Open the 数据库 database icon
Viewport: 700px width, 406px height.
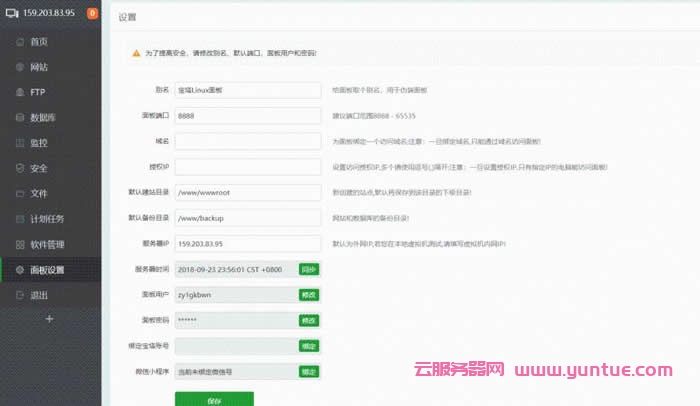pyautogui.click(x=17, y=118)
